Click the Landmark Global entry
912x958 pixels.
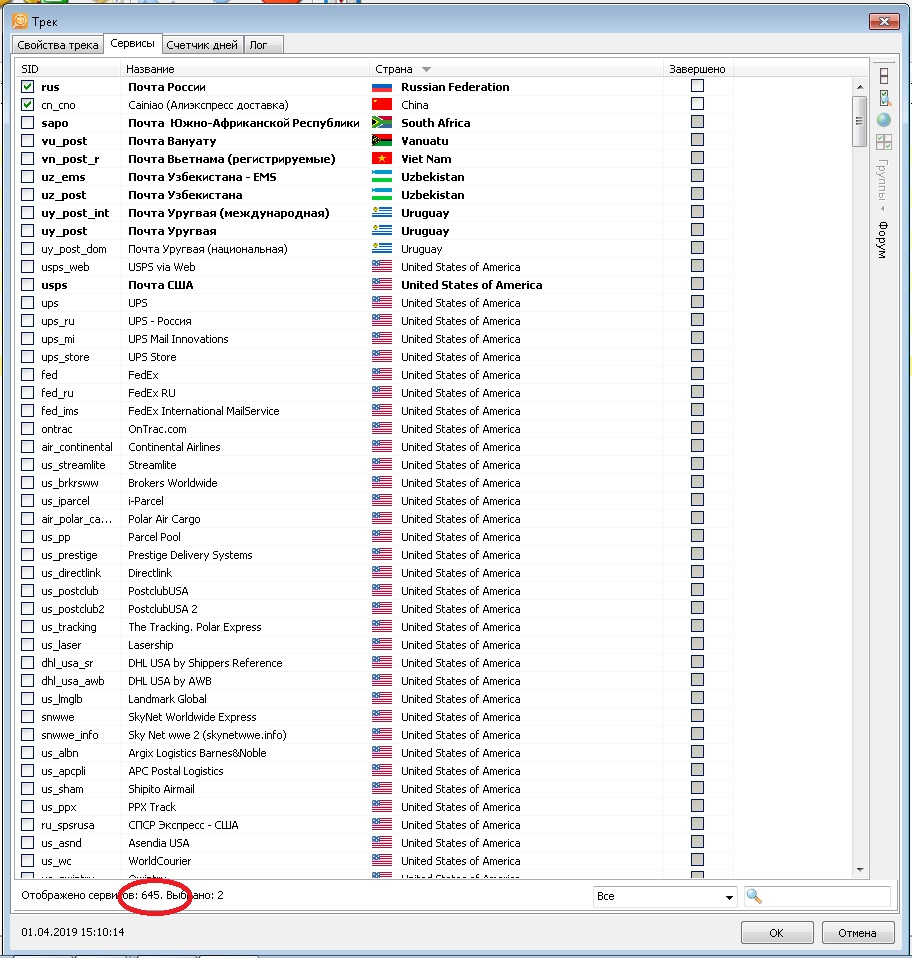click(x=167, y=699)
